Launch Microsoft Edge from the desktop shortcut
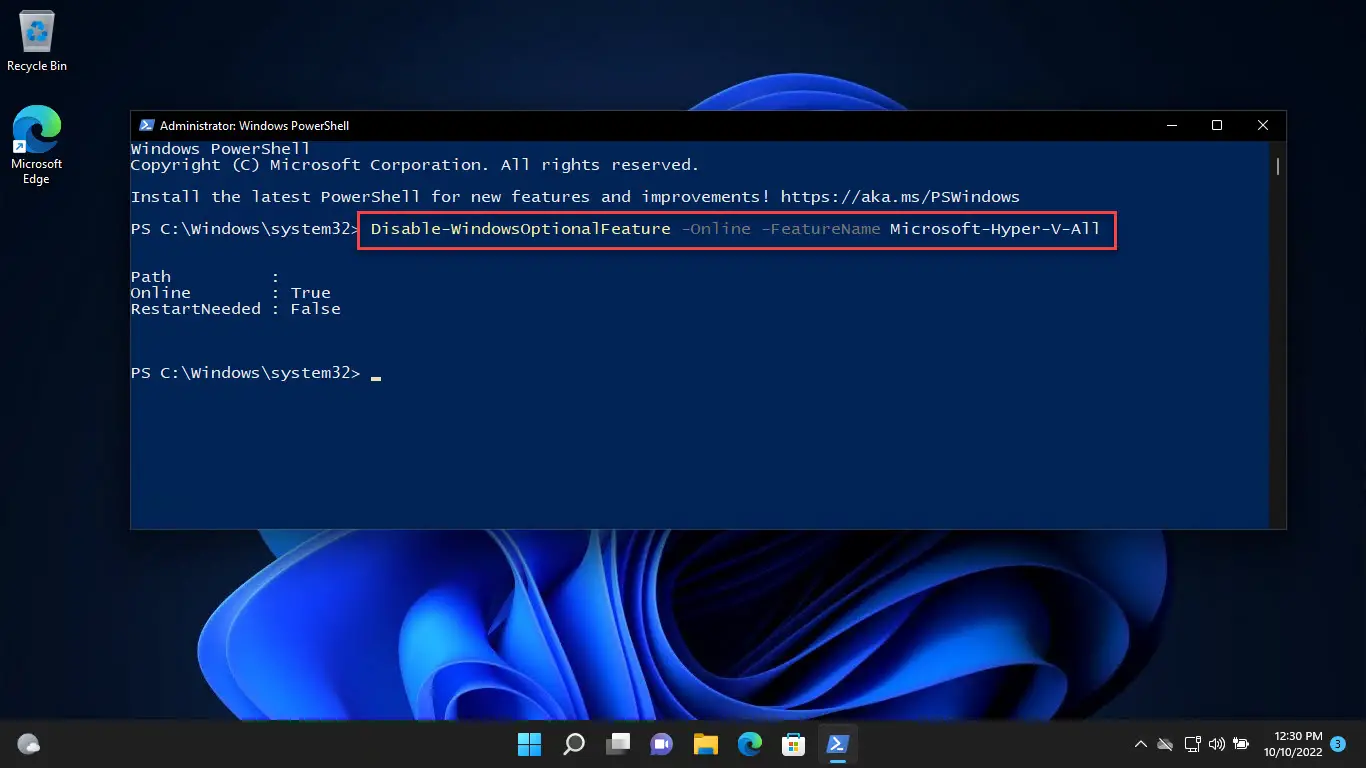 coord(36,145)
